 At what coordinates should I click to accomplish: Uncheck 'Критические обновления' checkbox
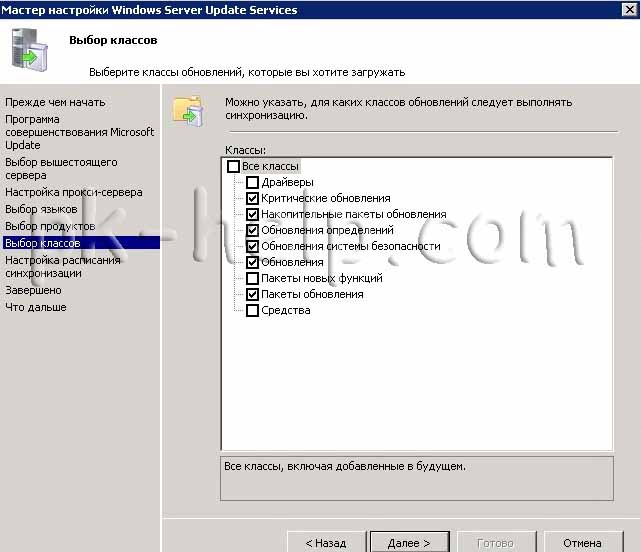[253, 198]
